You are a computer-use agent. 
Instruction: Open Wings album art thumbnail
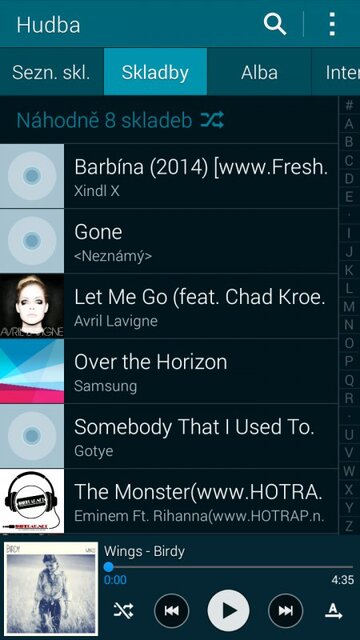51,589
